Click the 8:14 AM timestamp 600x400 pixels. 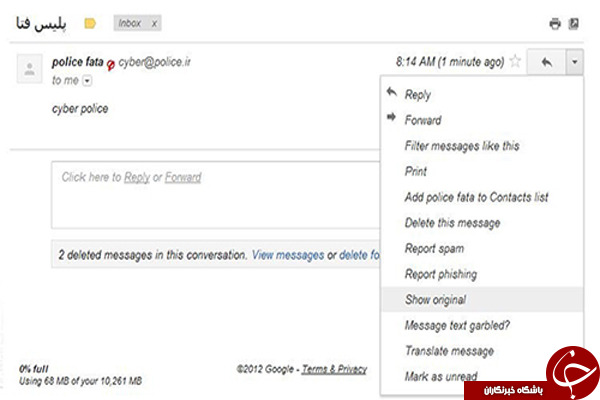(x=450, y=62)
